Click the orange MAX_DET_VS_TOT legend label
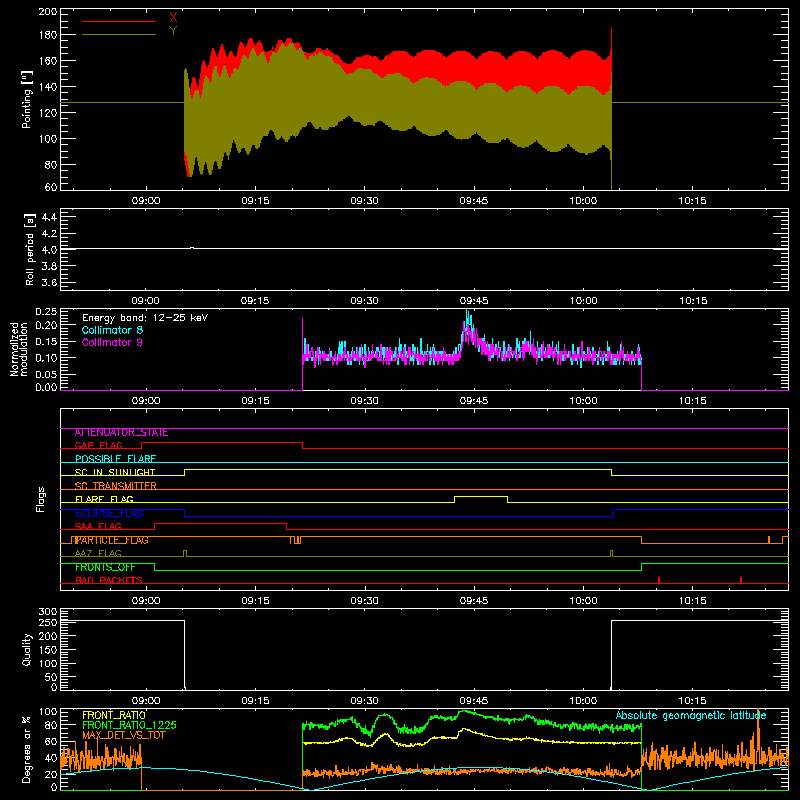The width and height of the screenshot is (800, 800). (124, 735)
